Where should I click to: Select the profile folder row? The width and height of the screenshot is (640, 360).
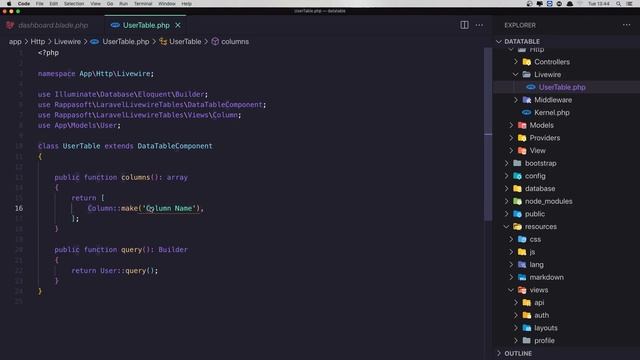(x=567, y=340)
